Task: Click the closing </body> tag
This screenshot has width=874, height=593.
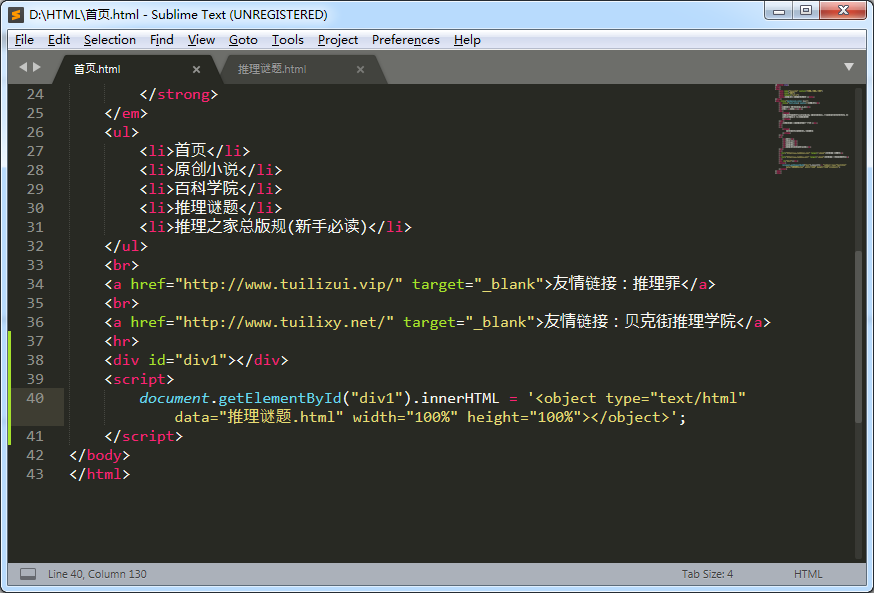Action: pos(100,455)
